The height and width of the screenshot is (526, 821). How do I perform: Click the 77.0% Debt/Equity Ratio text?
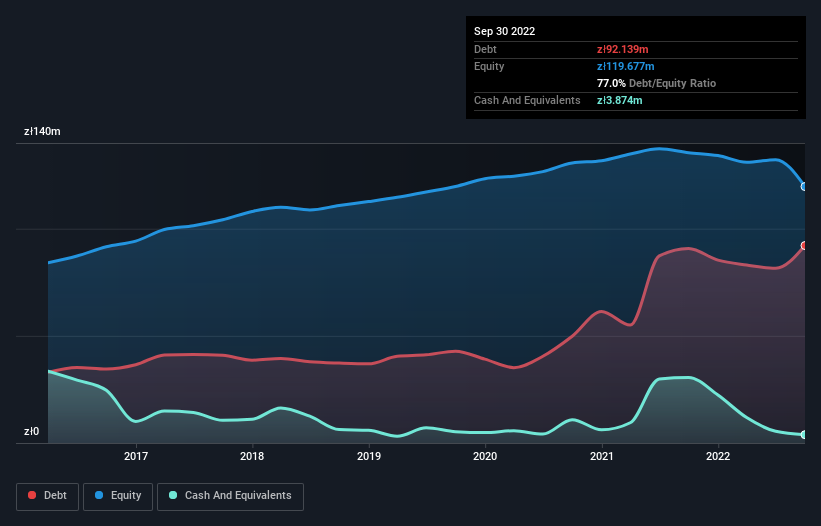click(x=656, y=83)
